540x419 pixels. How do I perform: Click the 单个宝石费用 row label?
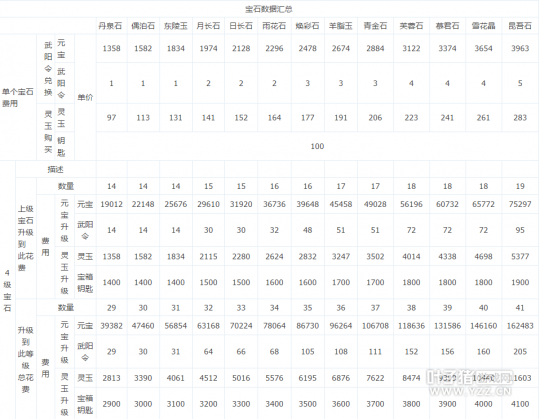click(x=18, y=97)
